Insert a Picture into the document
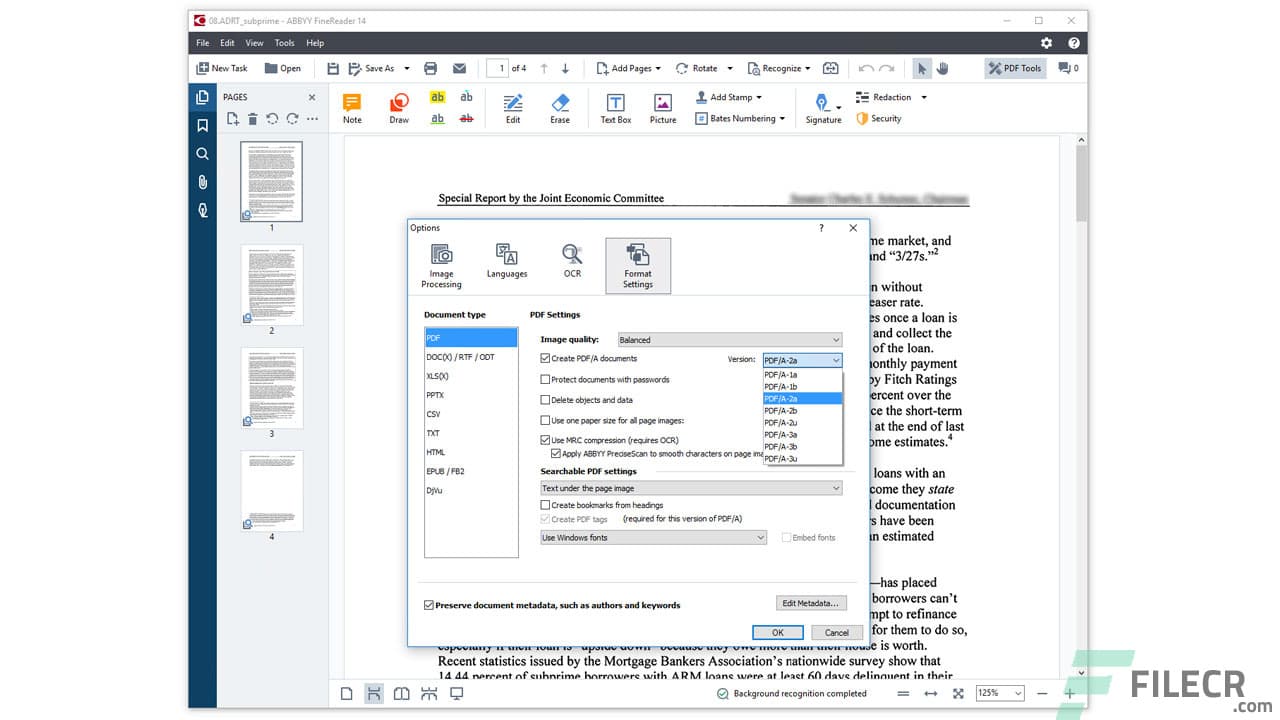Screen dimensions: 1280x720 pyautogui.click(x=662, y=106)
